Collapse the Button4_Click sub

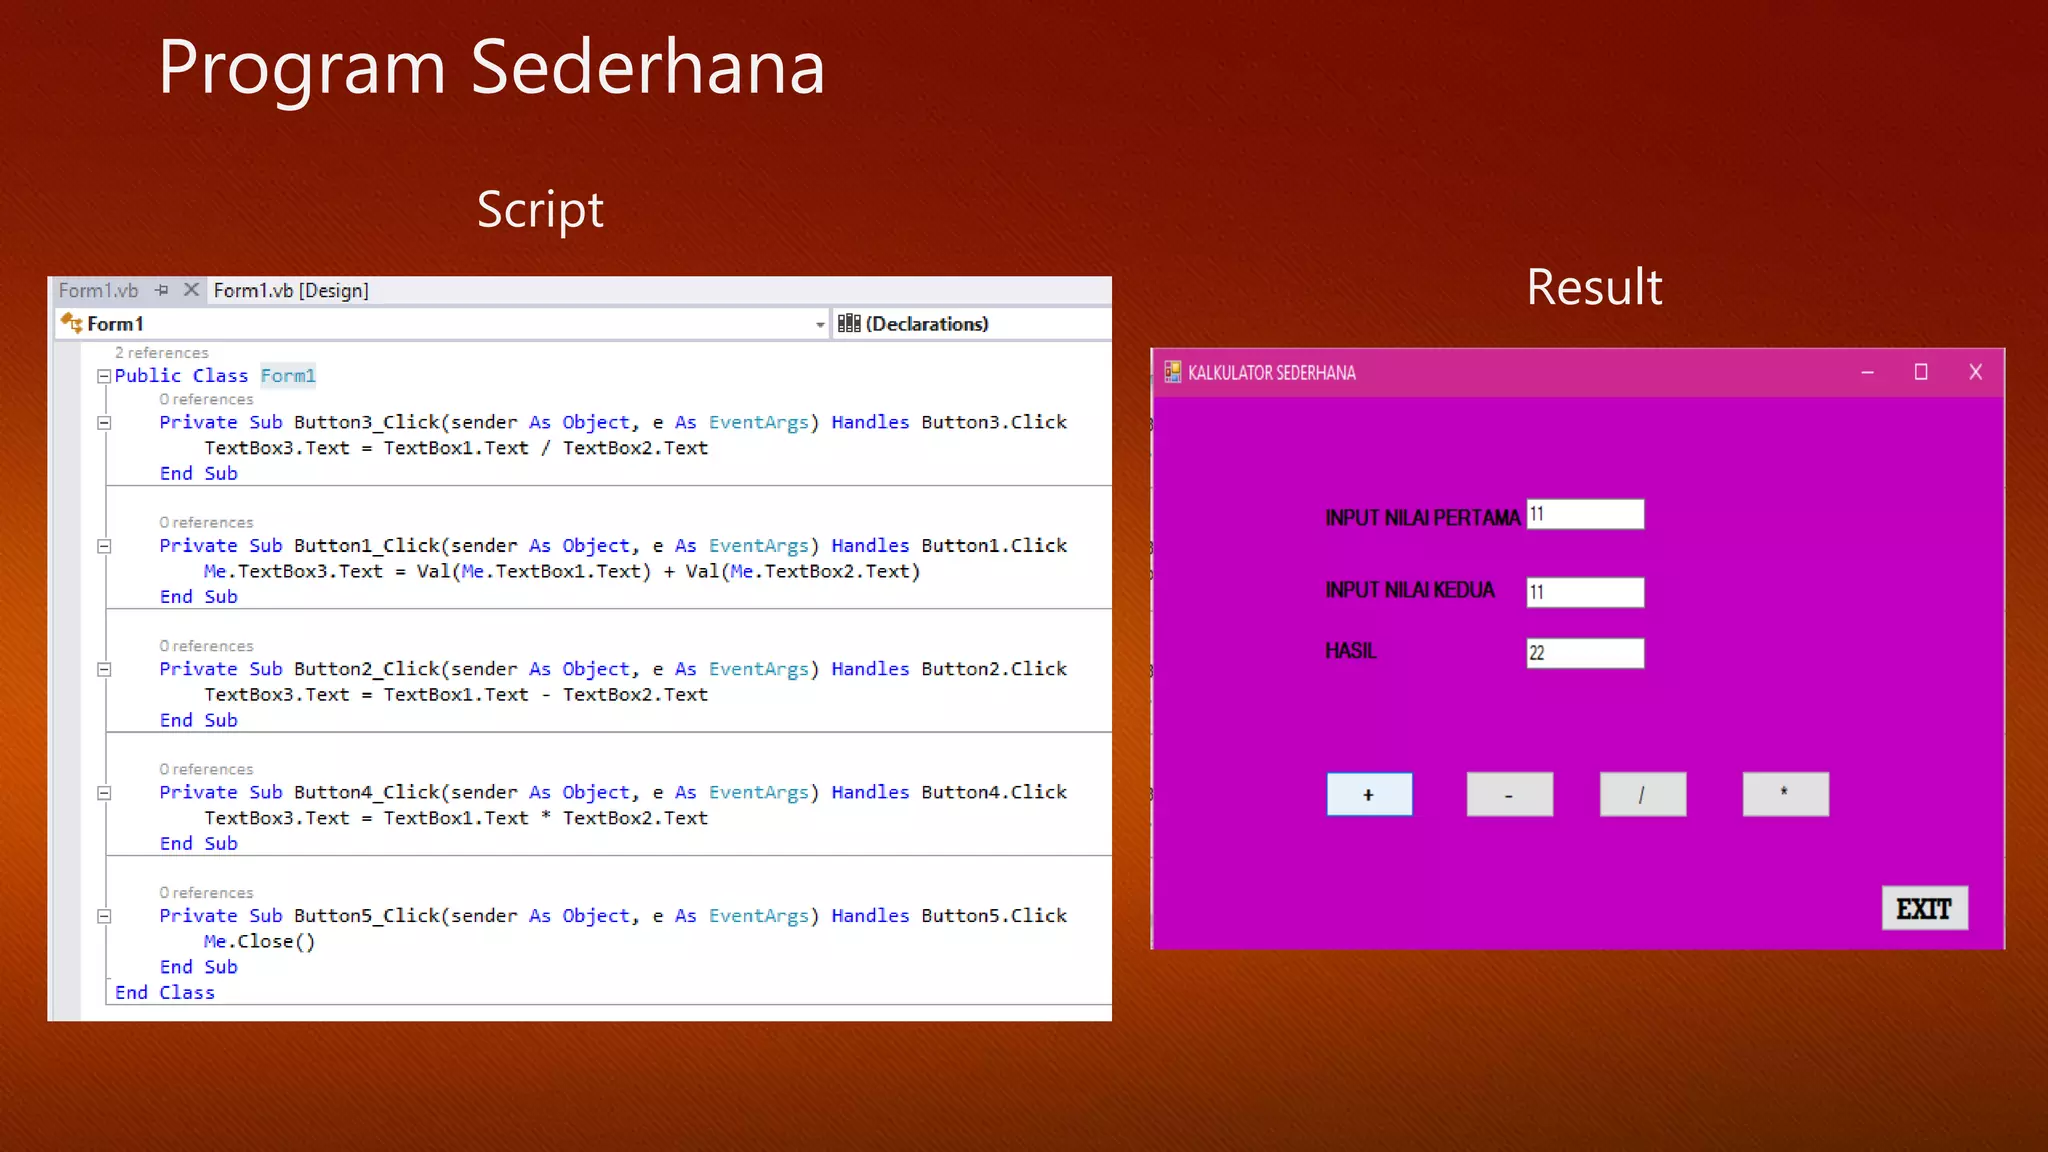click(103, 793)
